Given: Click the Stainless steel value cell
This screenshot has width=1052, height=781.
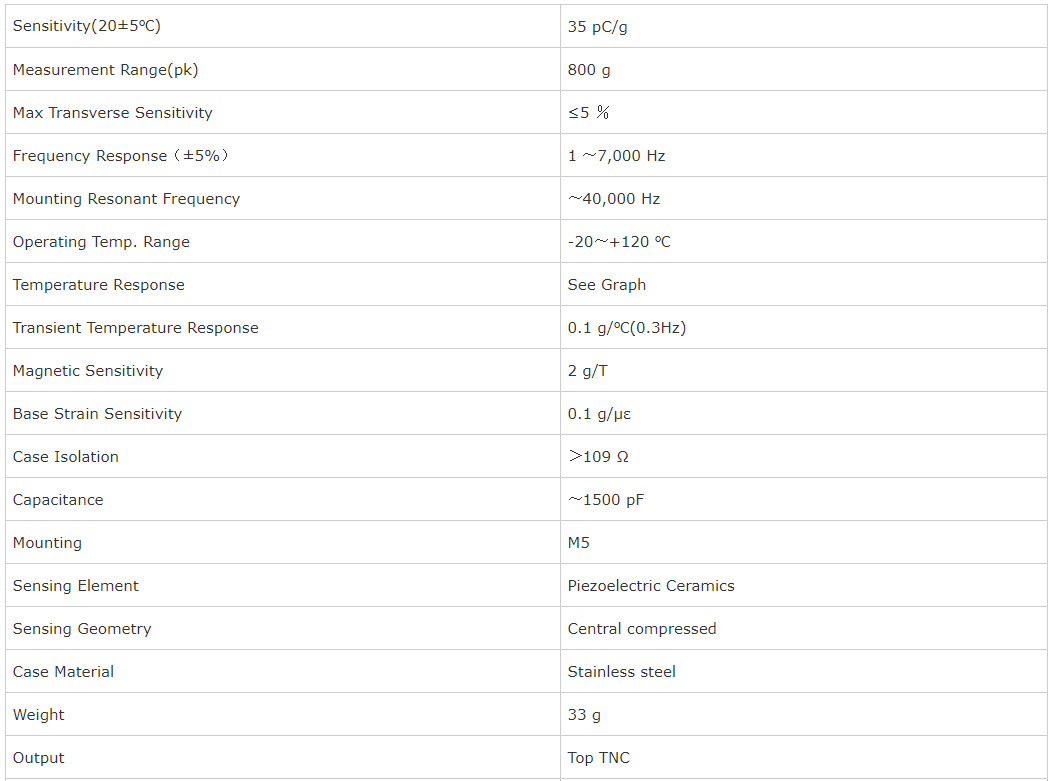Looking at the screenshot, I should [x=803, y=671].
